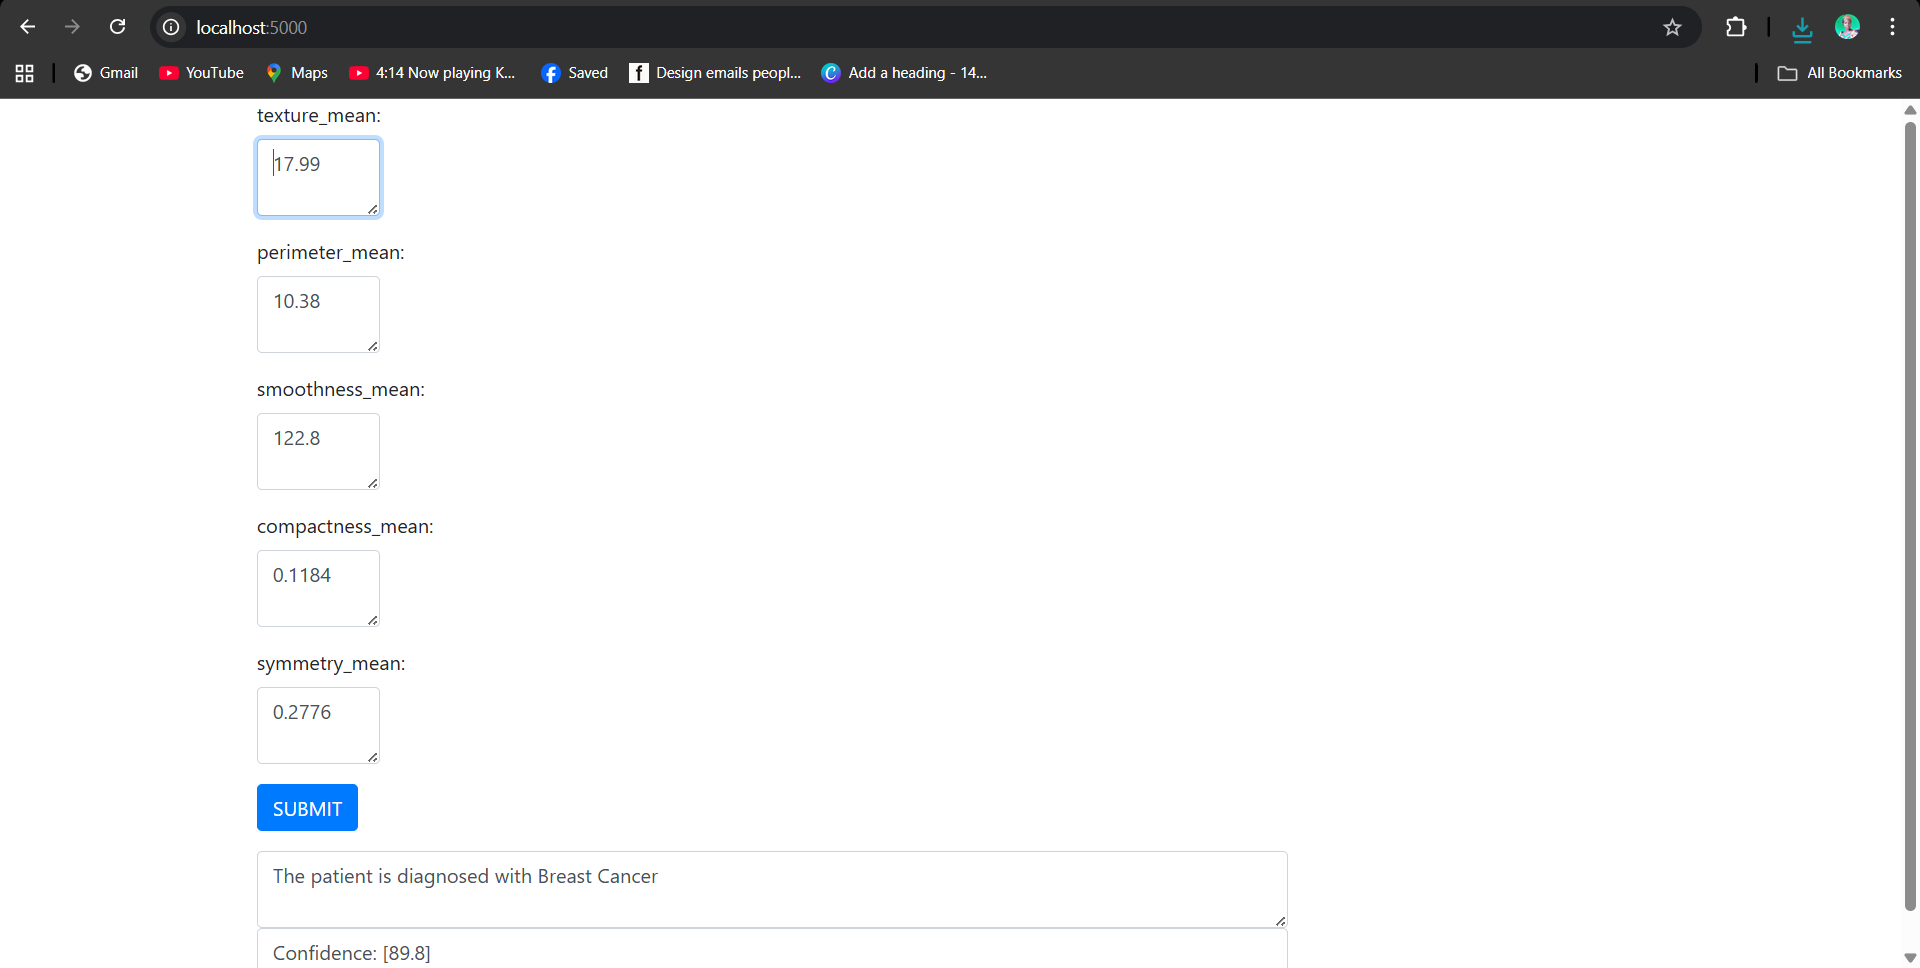The image size is (1920, 968).
Task: Open the Facebook Saved bookmark
Action: (575, 73)
